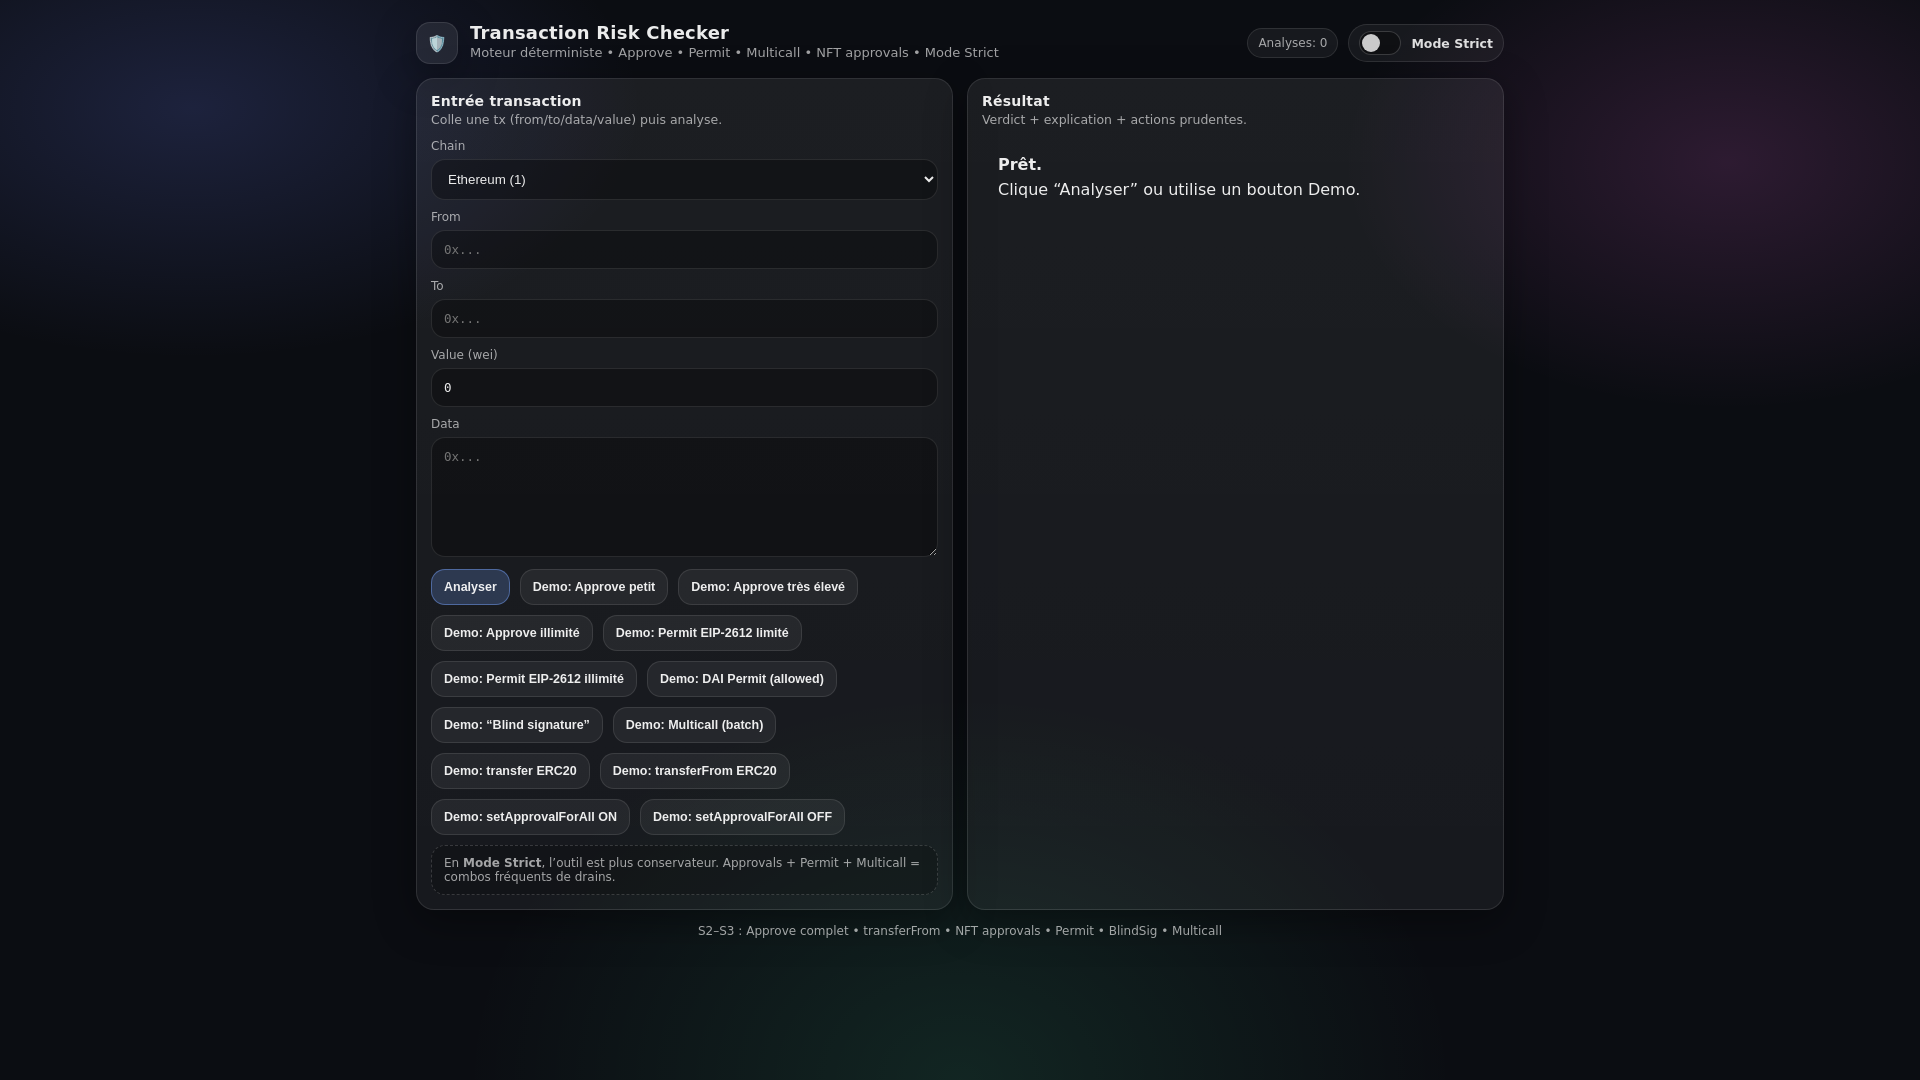Click inside the Data textarea

[x=684, y=497]
